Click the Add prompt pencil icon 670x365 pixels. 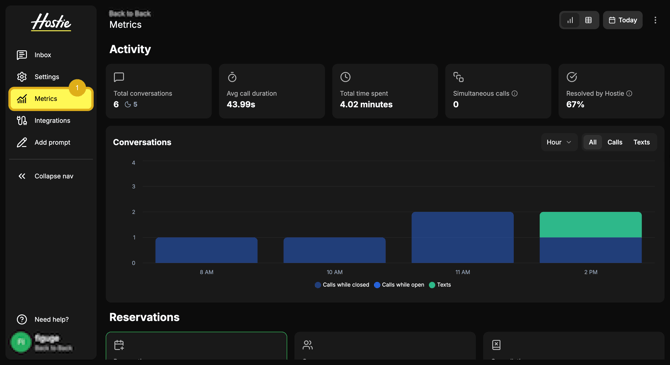point(22,142)
